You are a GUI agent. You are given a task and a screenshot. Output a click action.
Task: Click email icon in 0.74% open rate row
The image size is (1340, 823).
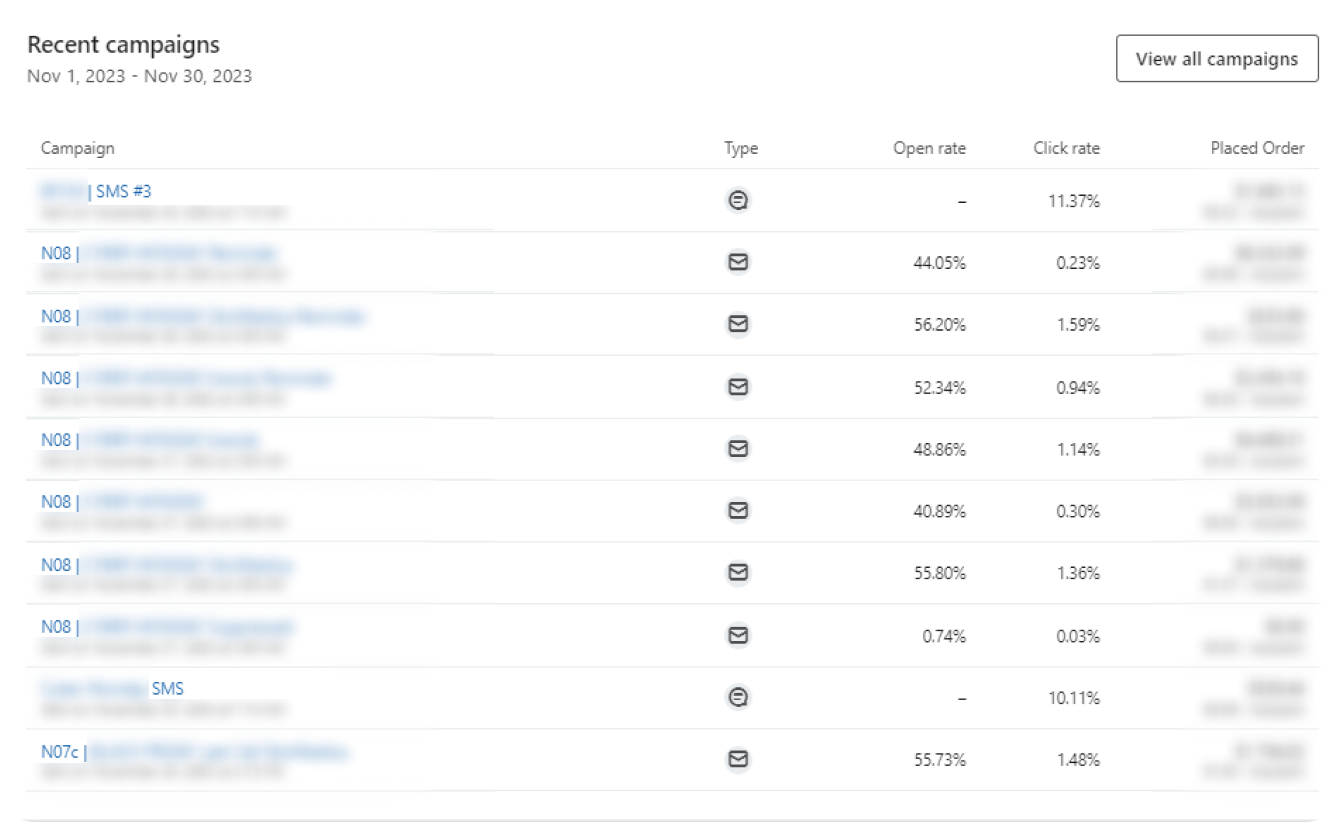738,635
